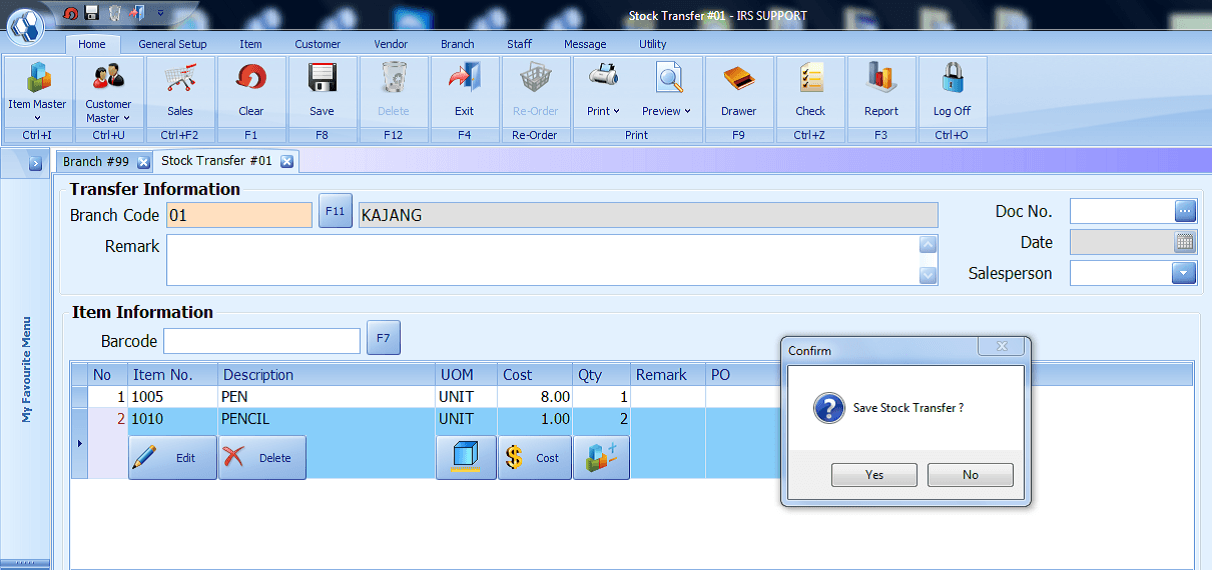Click the KAJANG branch name field

tap(648, 215)
